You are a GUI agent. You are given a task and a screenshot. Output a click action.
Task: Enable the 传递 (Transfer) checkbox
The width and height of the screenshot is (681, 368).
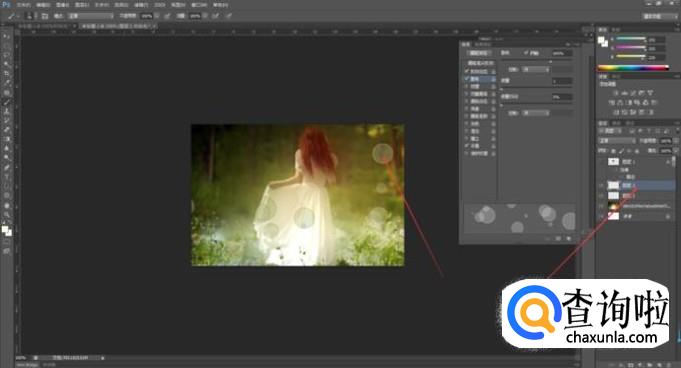[467, 109]
